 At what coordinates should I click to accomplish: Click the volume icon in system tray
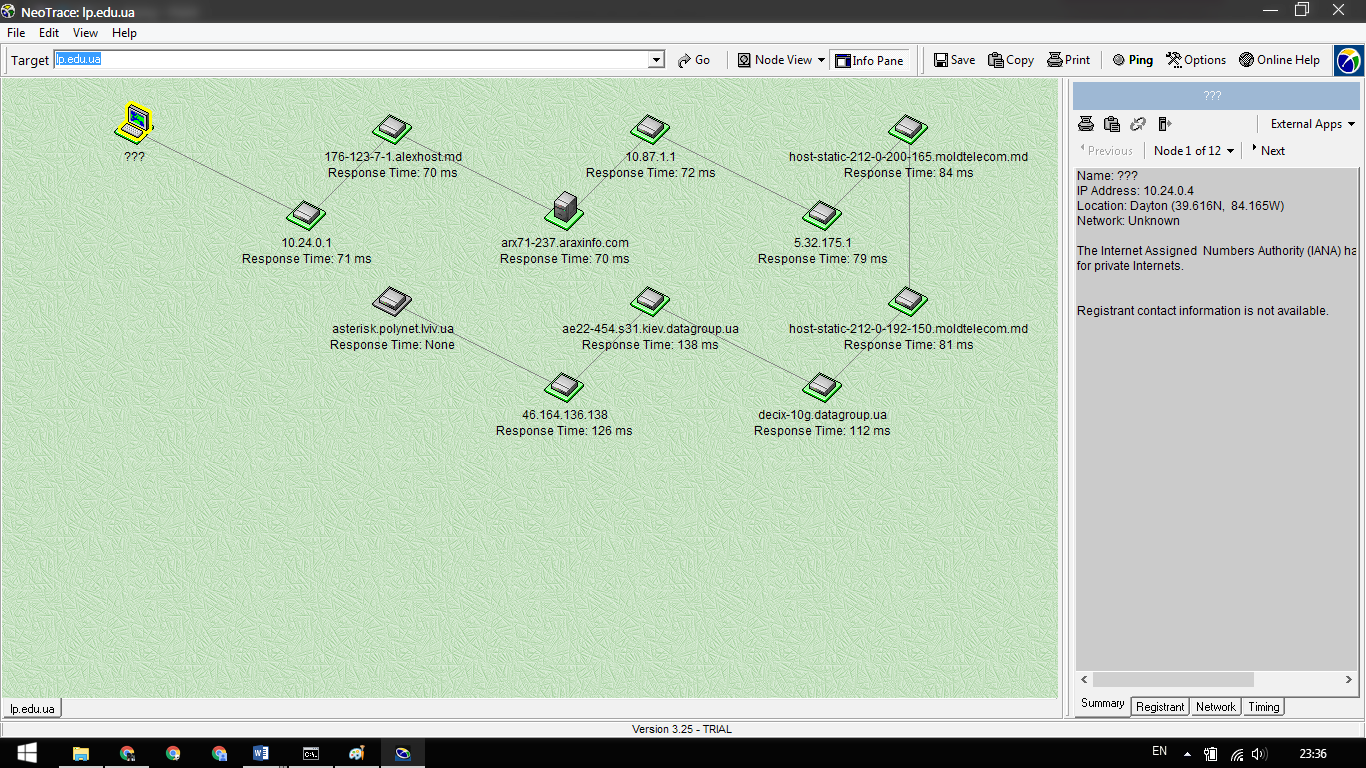1259,754
